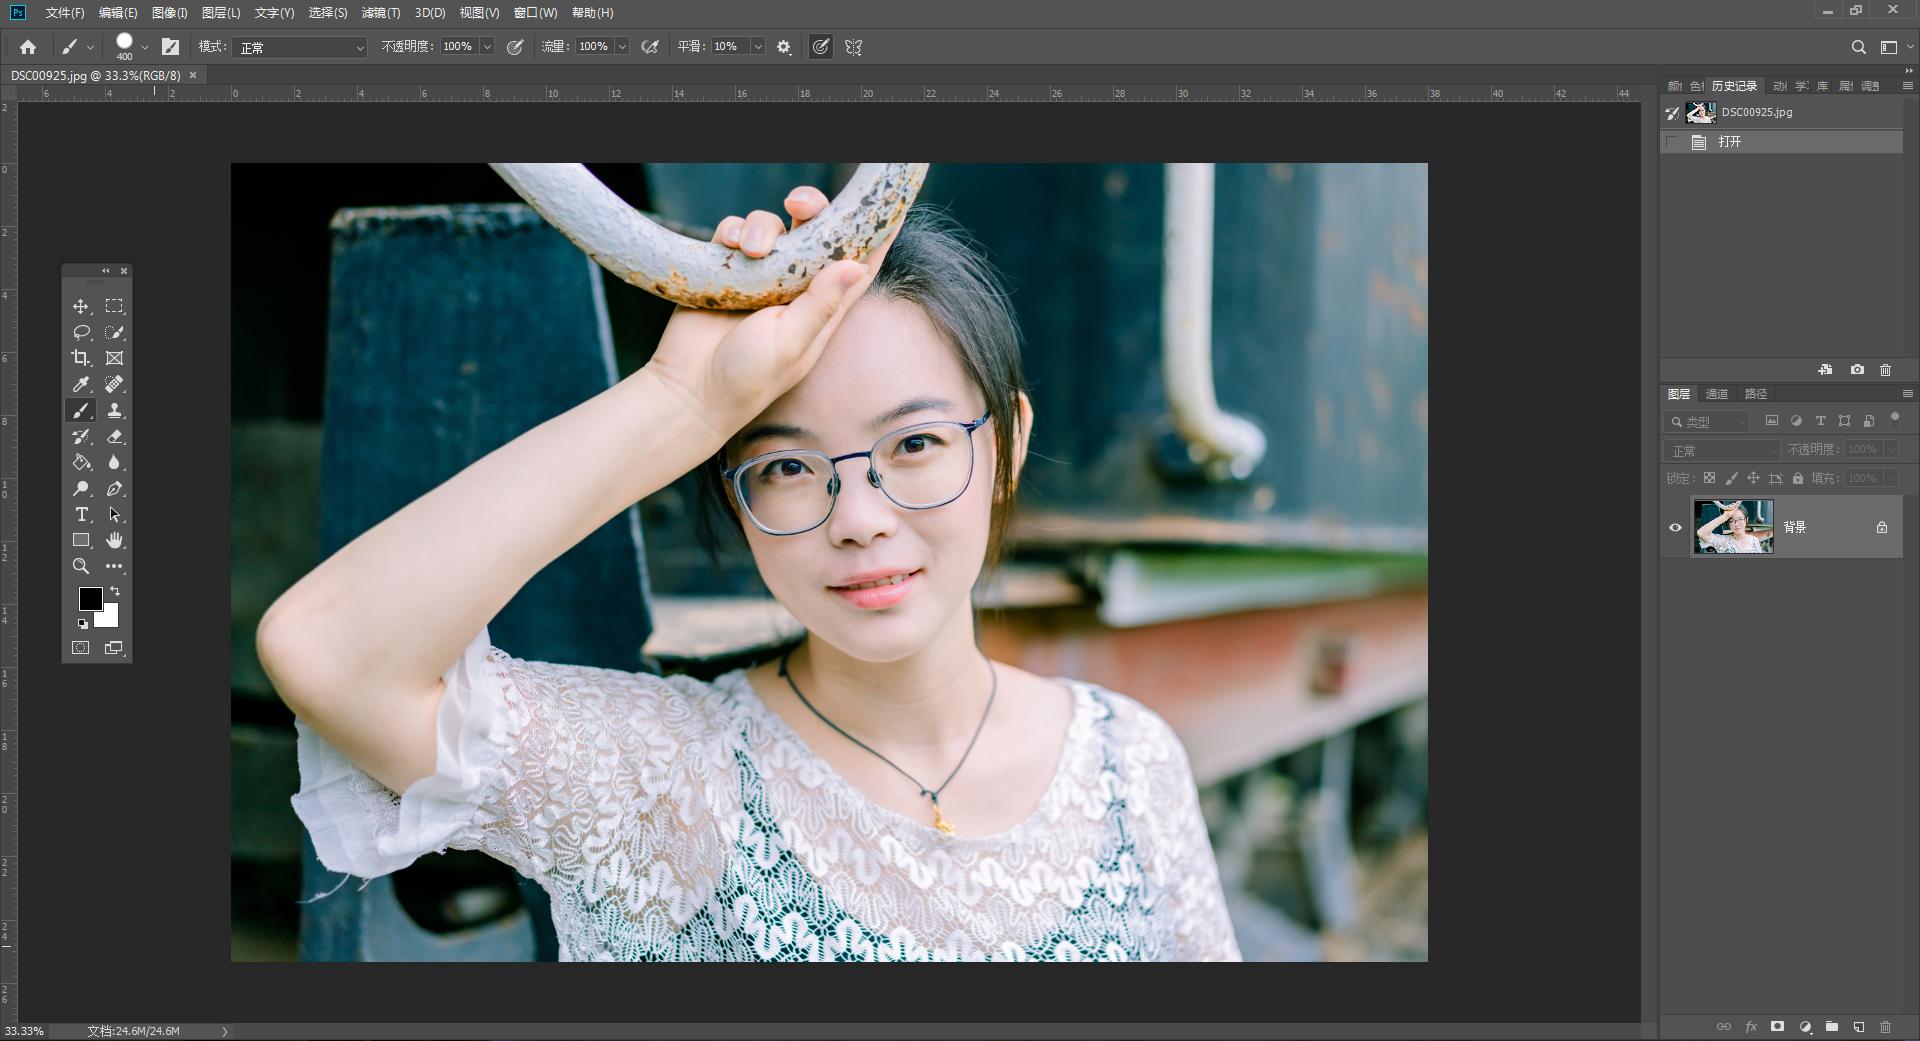Viewport: 1920px width, 1041px height.
Task: Select the Frame tool
Action: 115,358
